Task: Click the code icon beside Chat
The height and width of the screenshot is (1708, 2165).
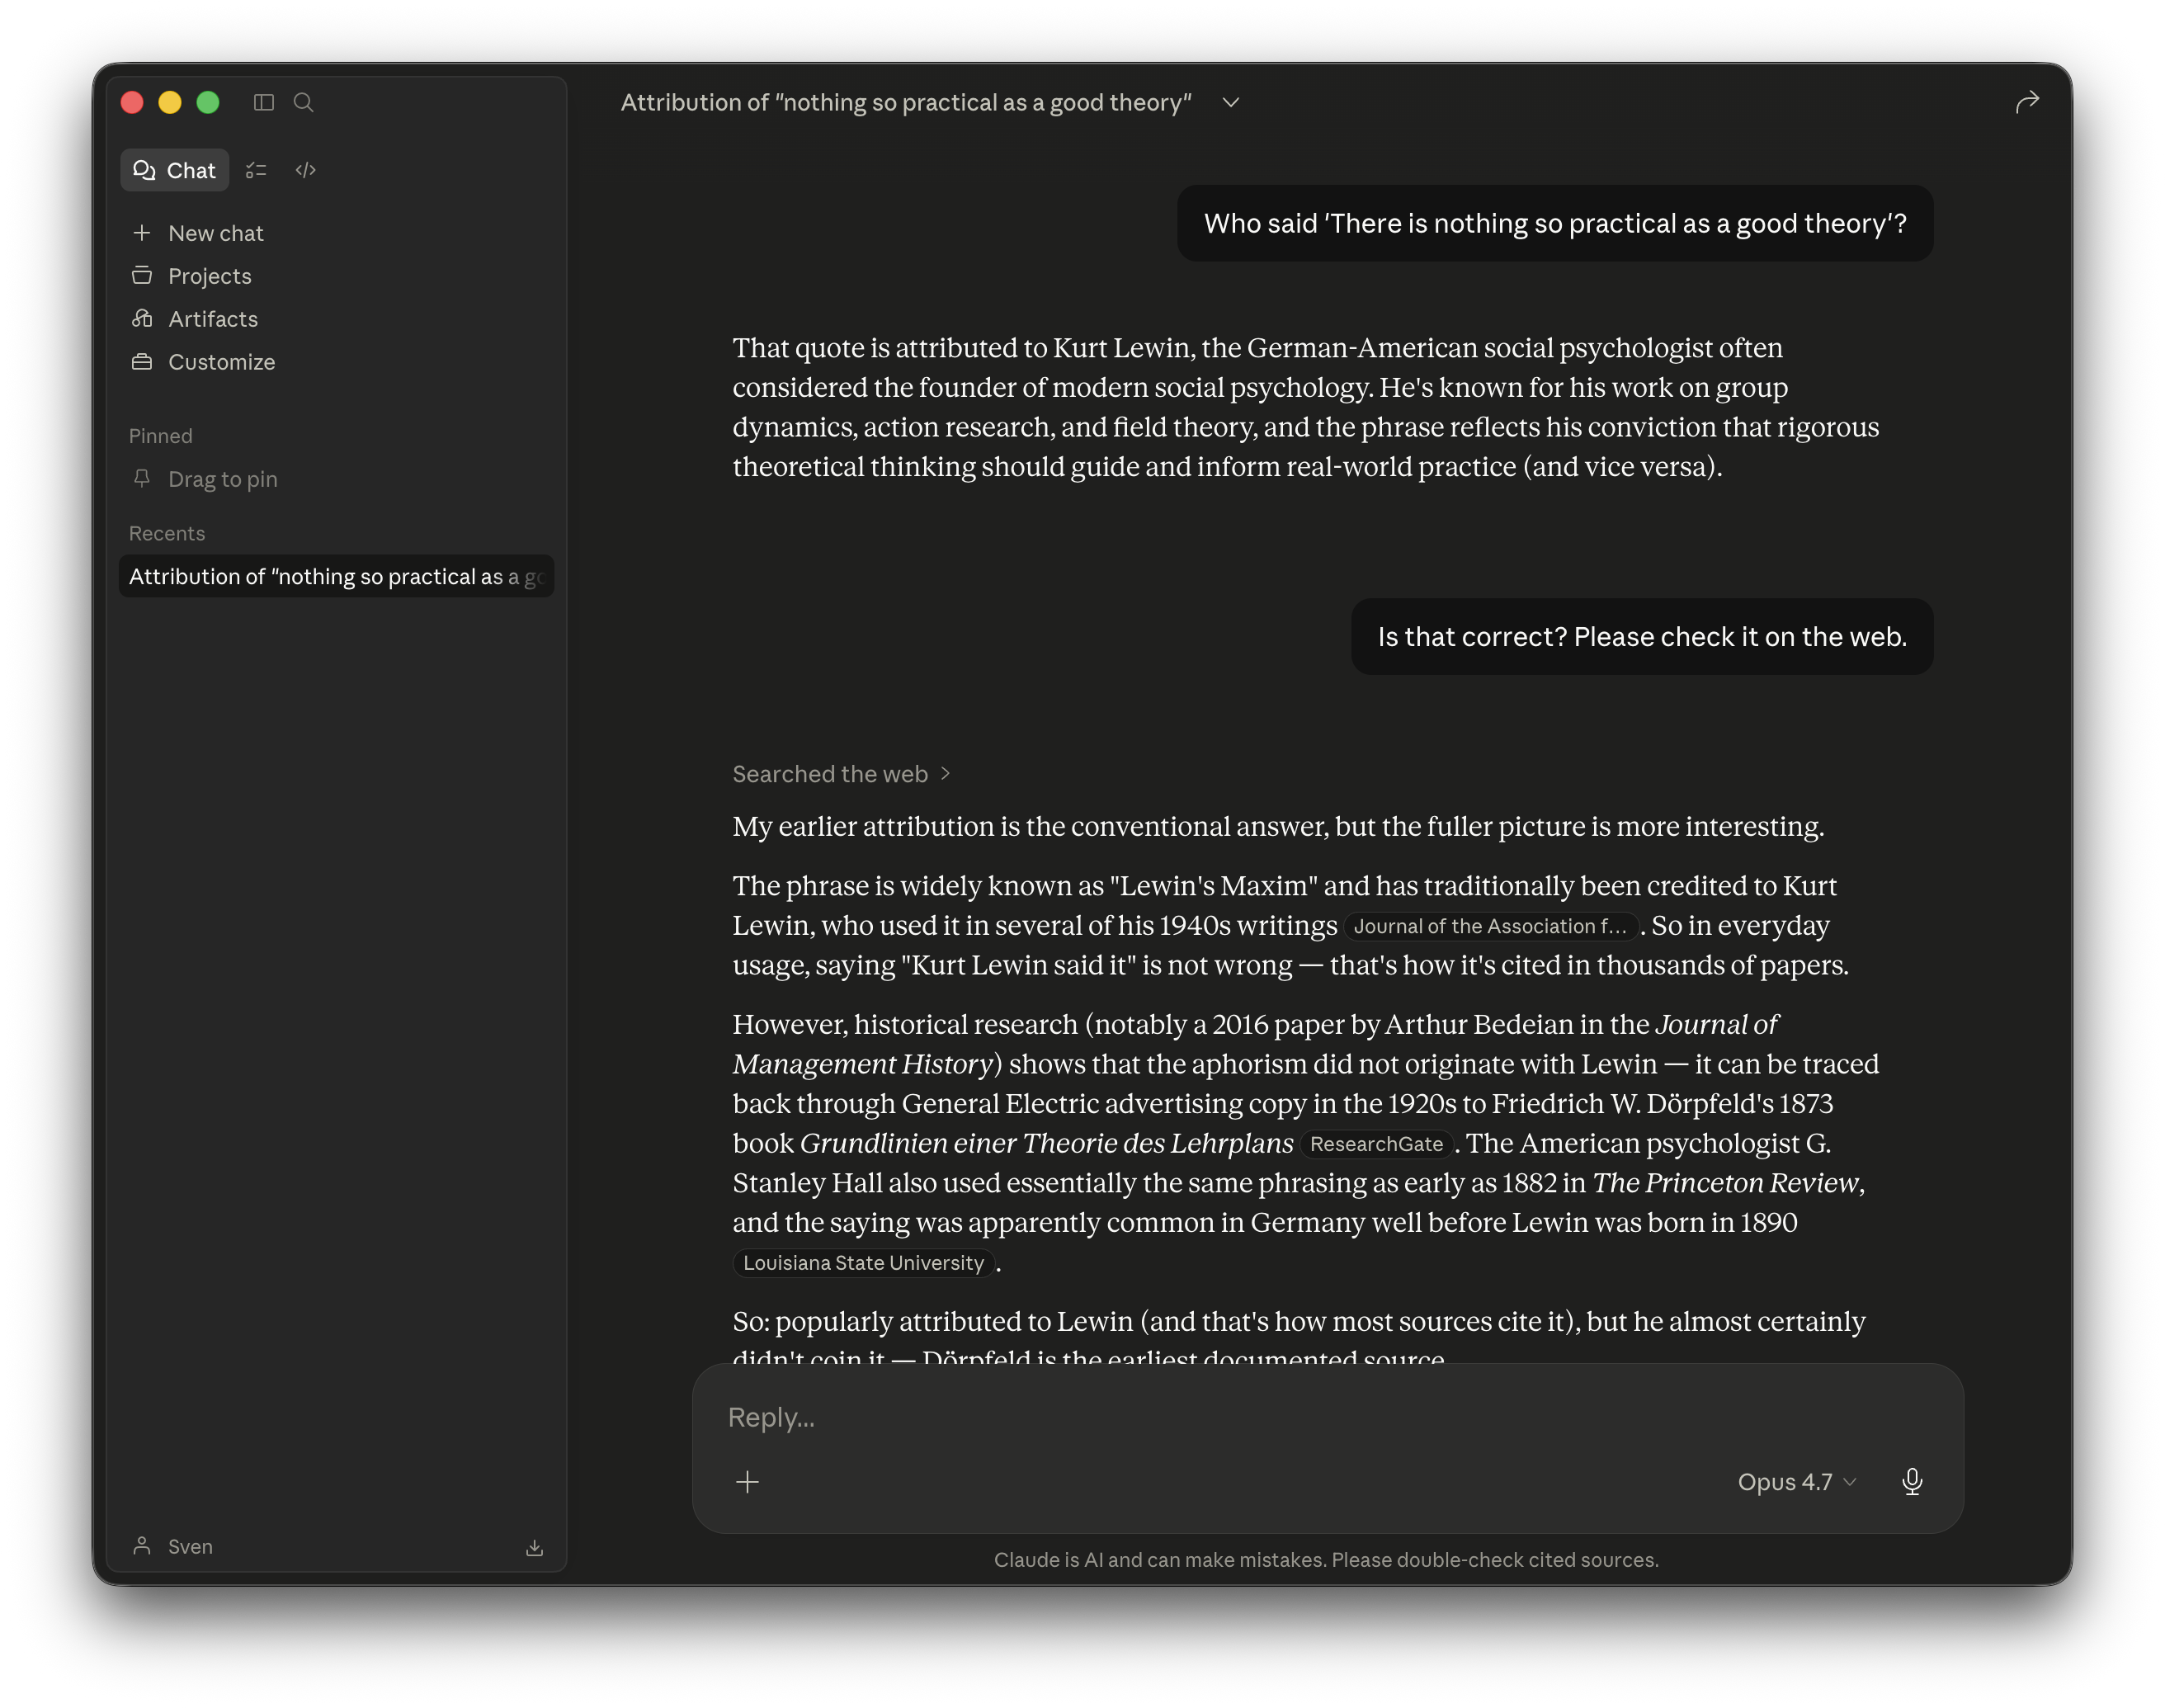Action: 305,170
